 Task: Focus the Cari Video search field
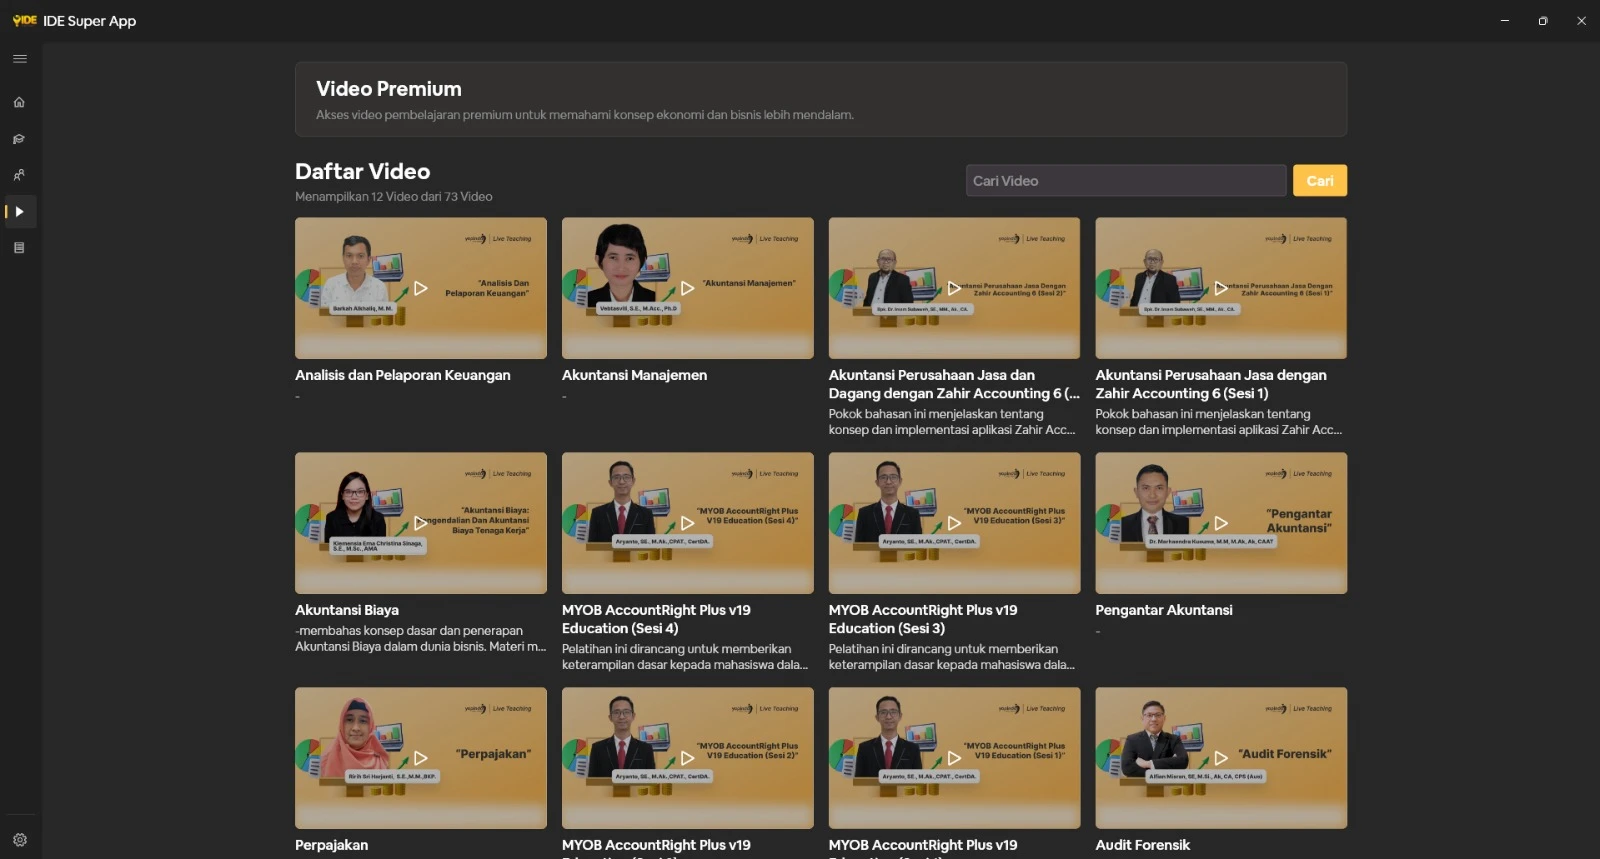point(1126,181)
